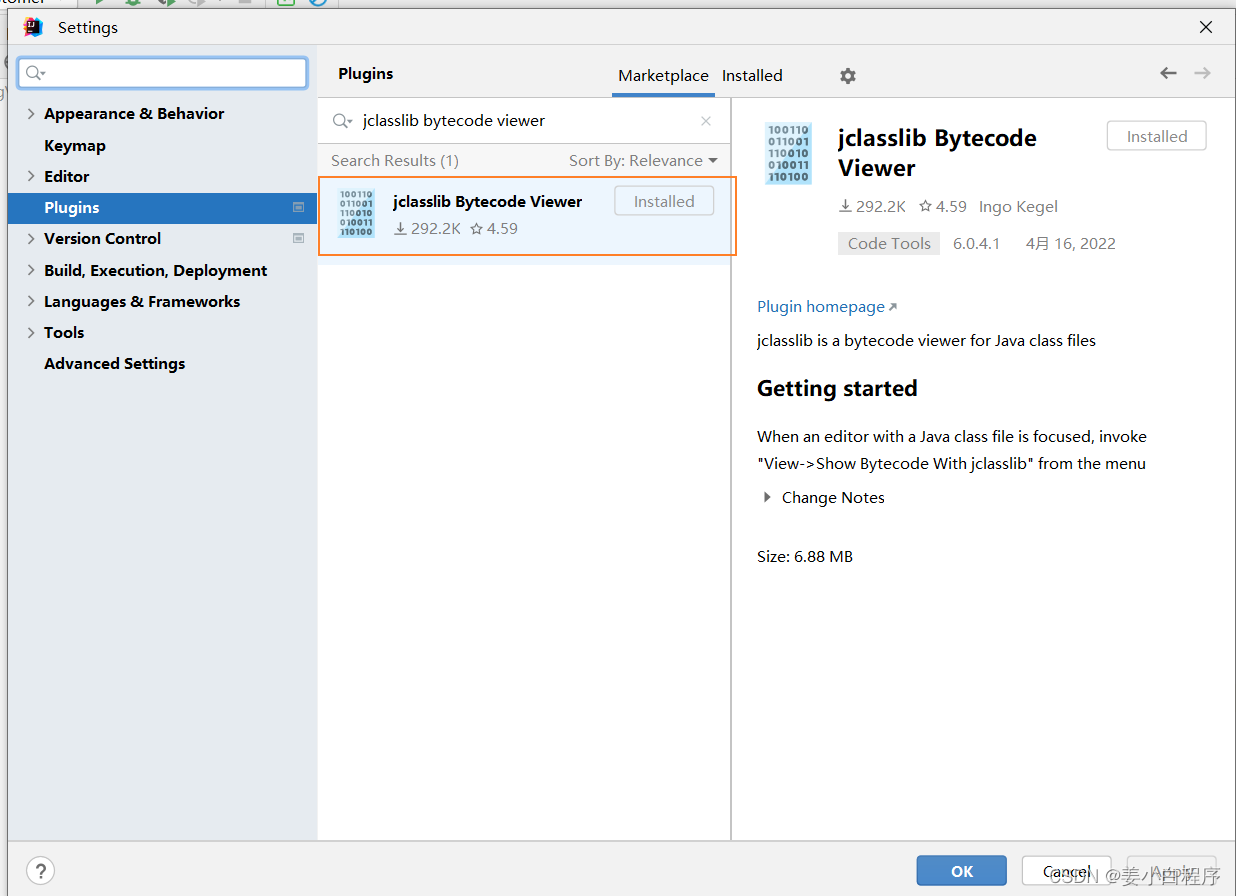The height and width of the screenshot is (896, 1236).
Task: Expand the Tools section
Action: pos(31,332)
